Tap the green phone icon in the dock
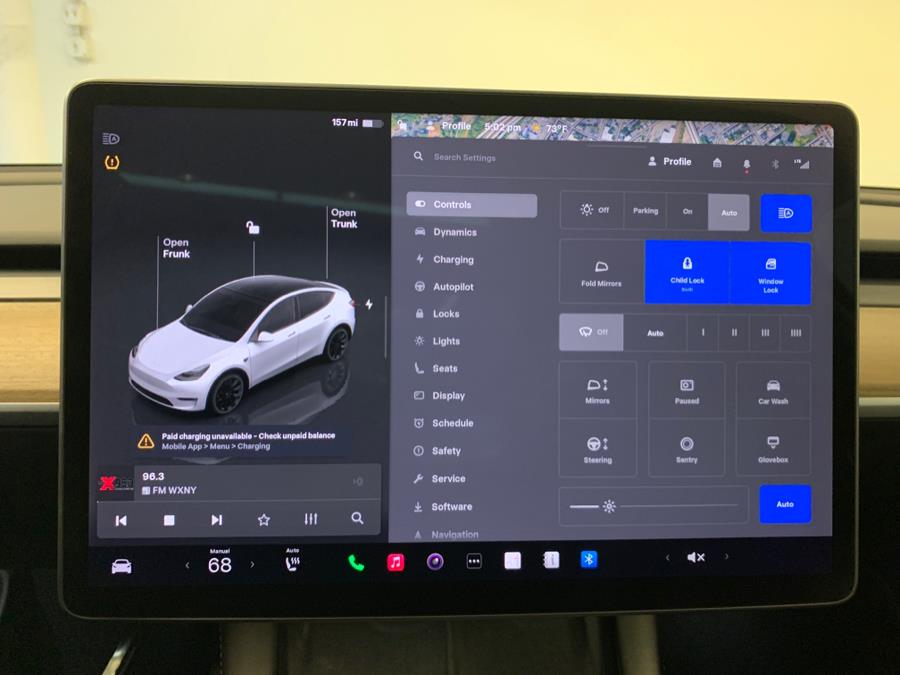 tap(355, 560)
